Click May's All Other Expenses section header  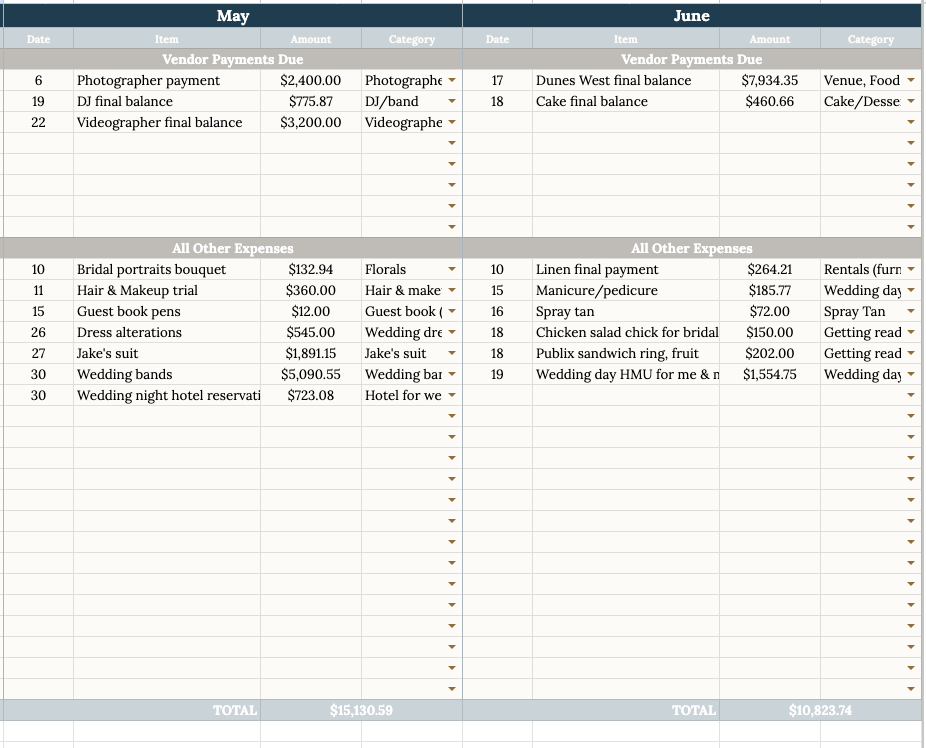pyautogui.click(x=233, y=248)
